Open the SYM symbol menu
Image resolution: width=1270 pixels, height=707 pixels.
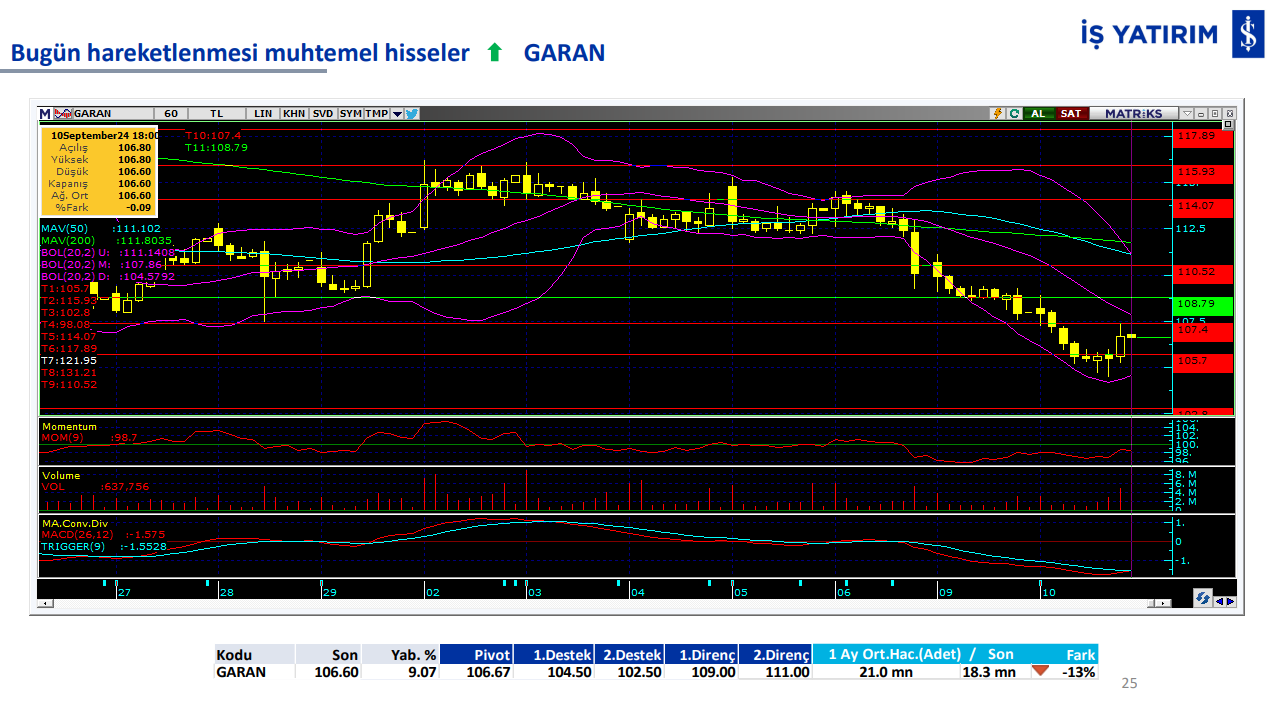pos(350,114)
